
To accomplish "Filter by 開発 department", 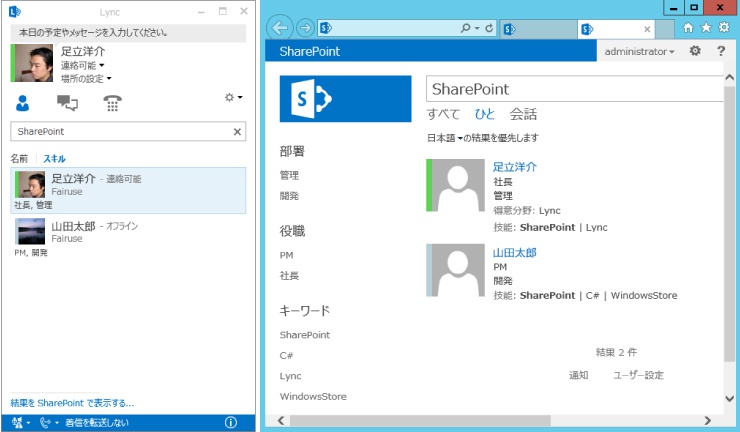I will [289, 195].
